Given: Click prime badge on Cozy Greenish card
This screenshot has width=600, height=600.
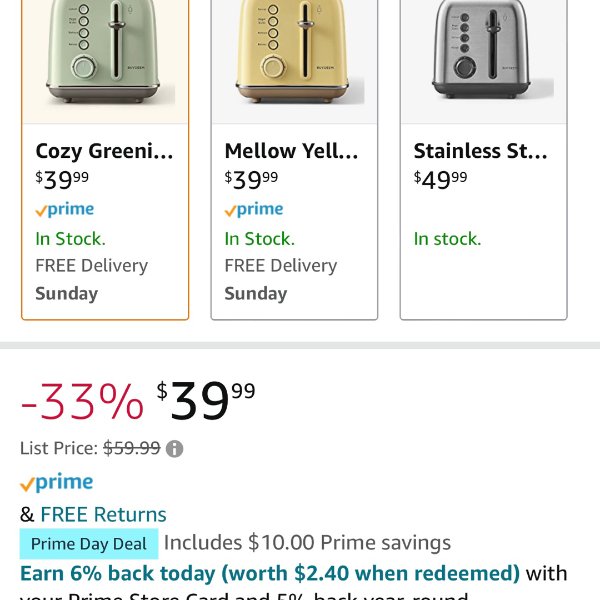Looking at the screenshot, I should point(65,210).
